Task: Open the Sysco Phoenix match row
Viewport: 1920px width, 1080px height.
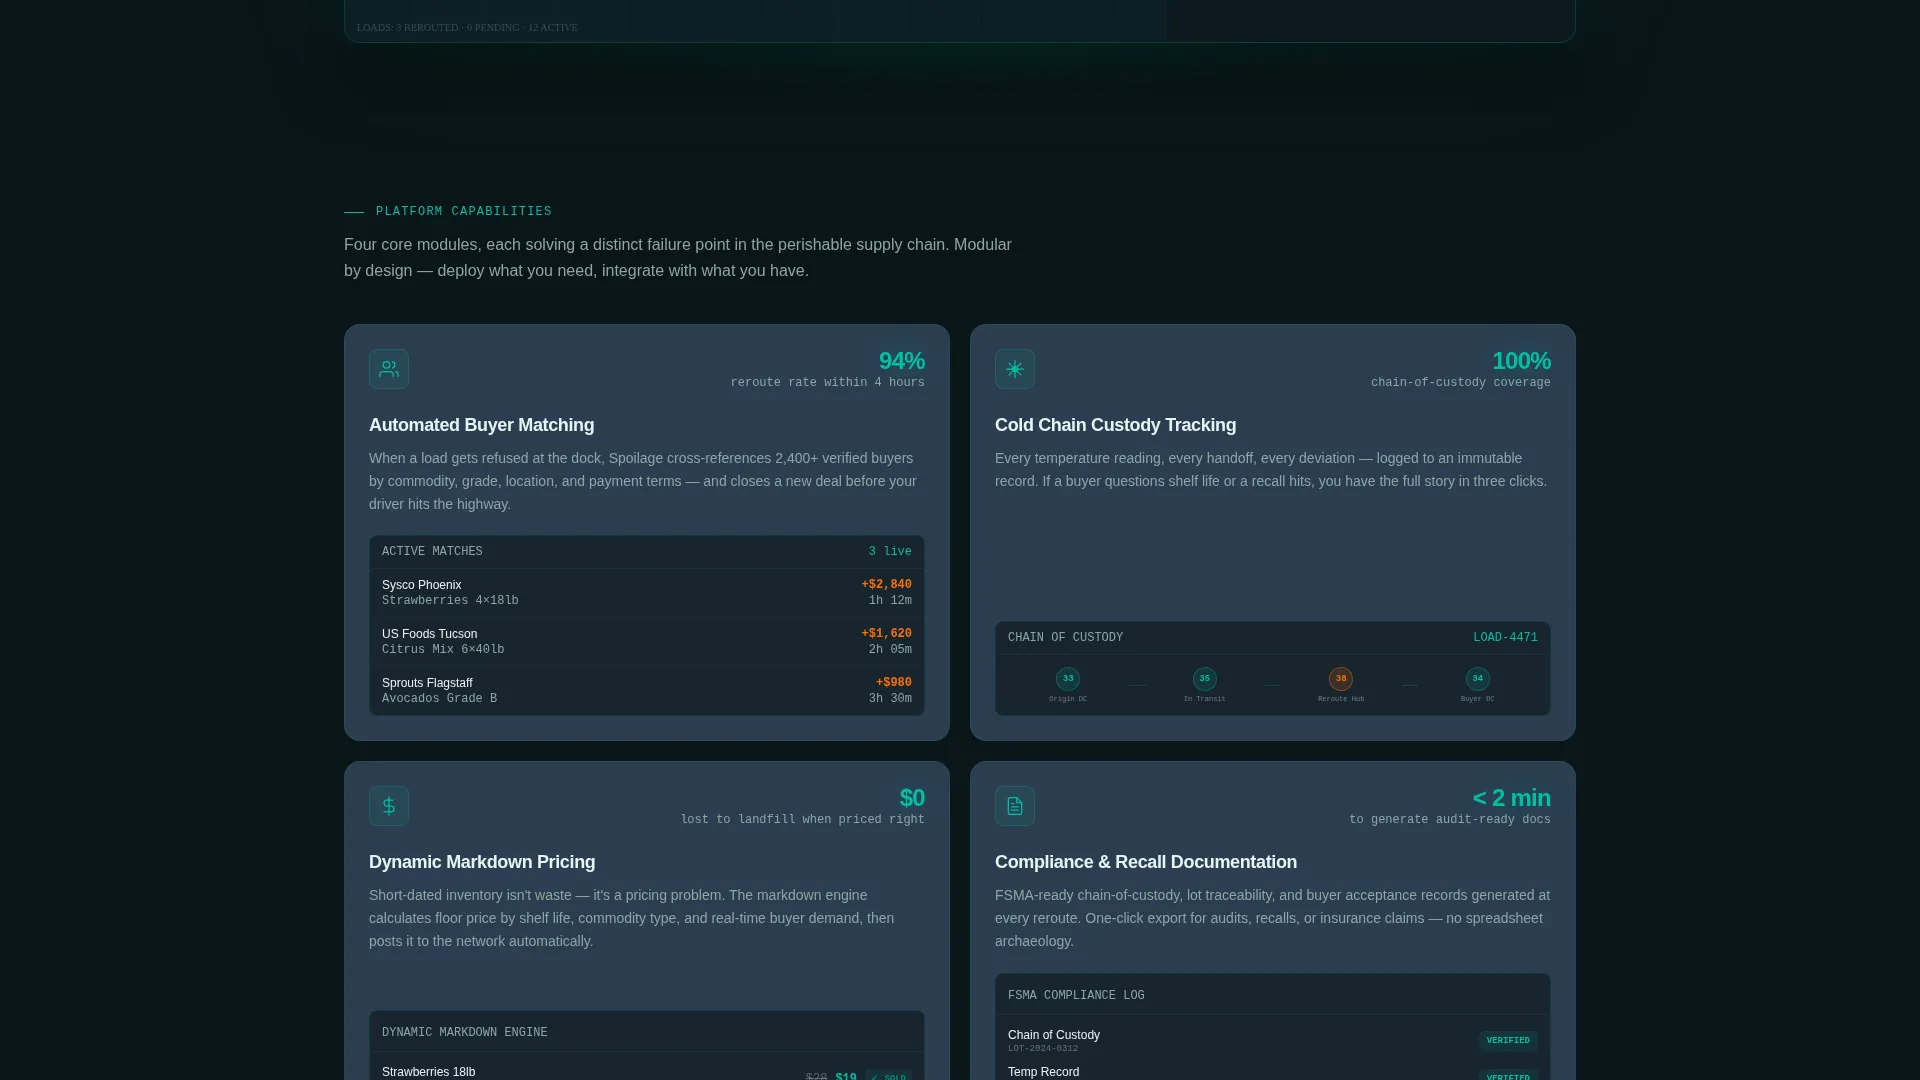Action: point(647,593)
